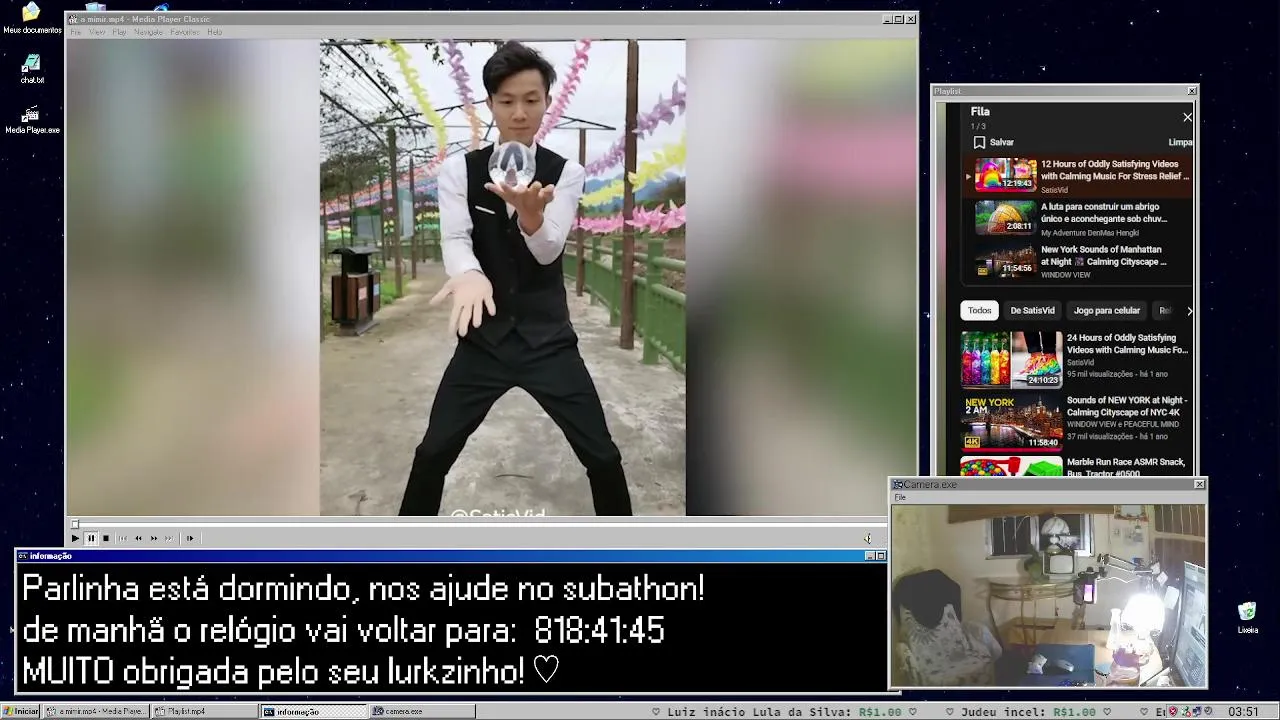Click the Camera.exe title bar icon

898,484
